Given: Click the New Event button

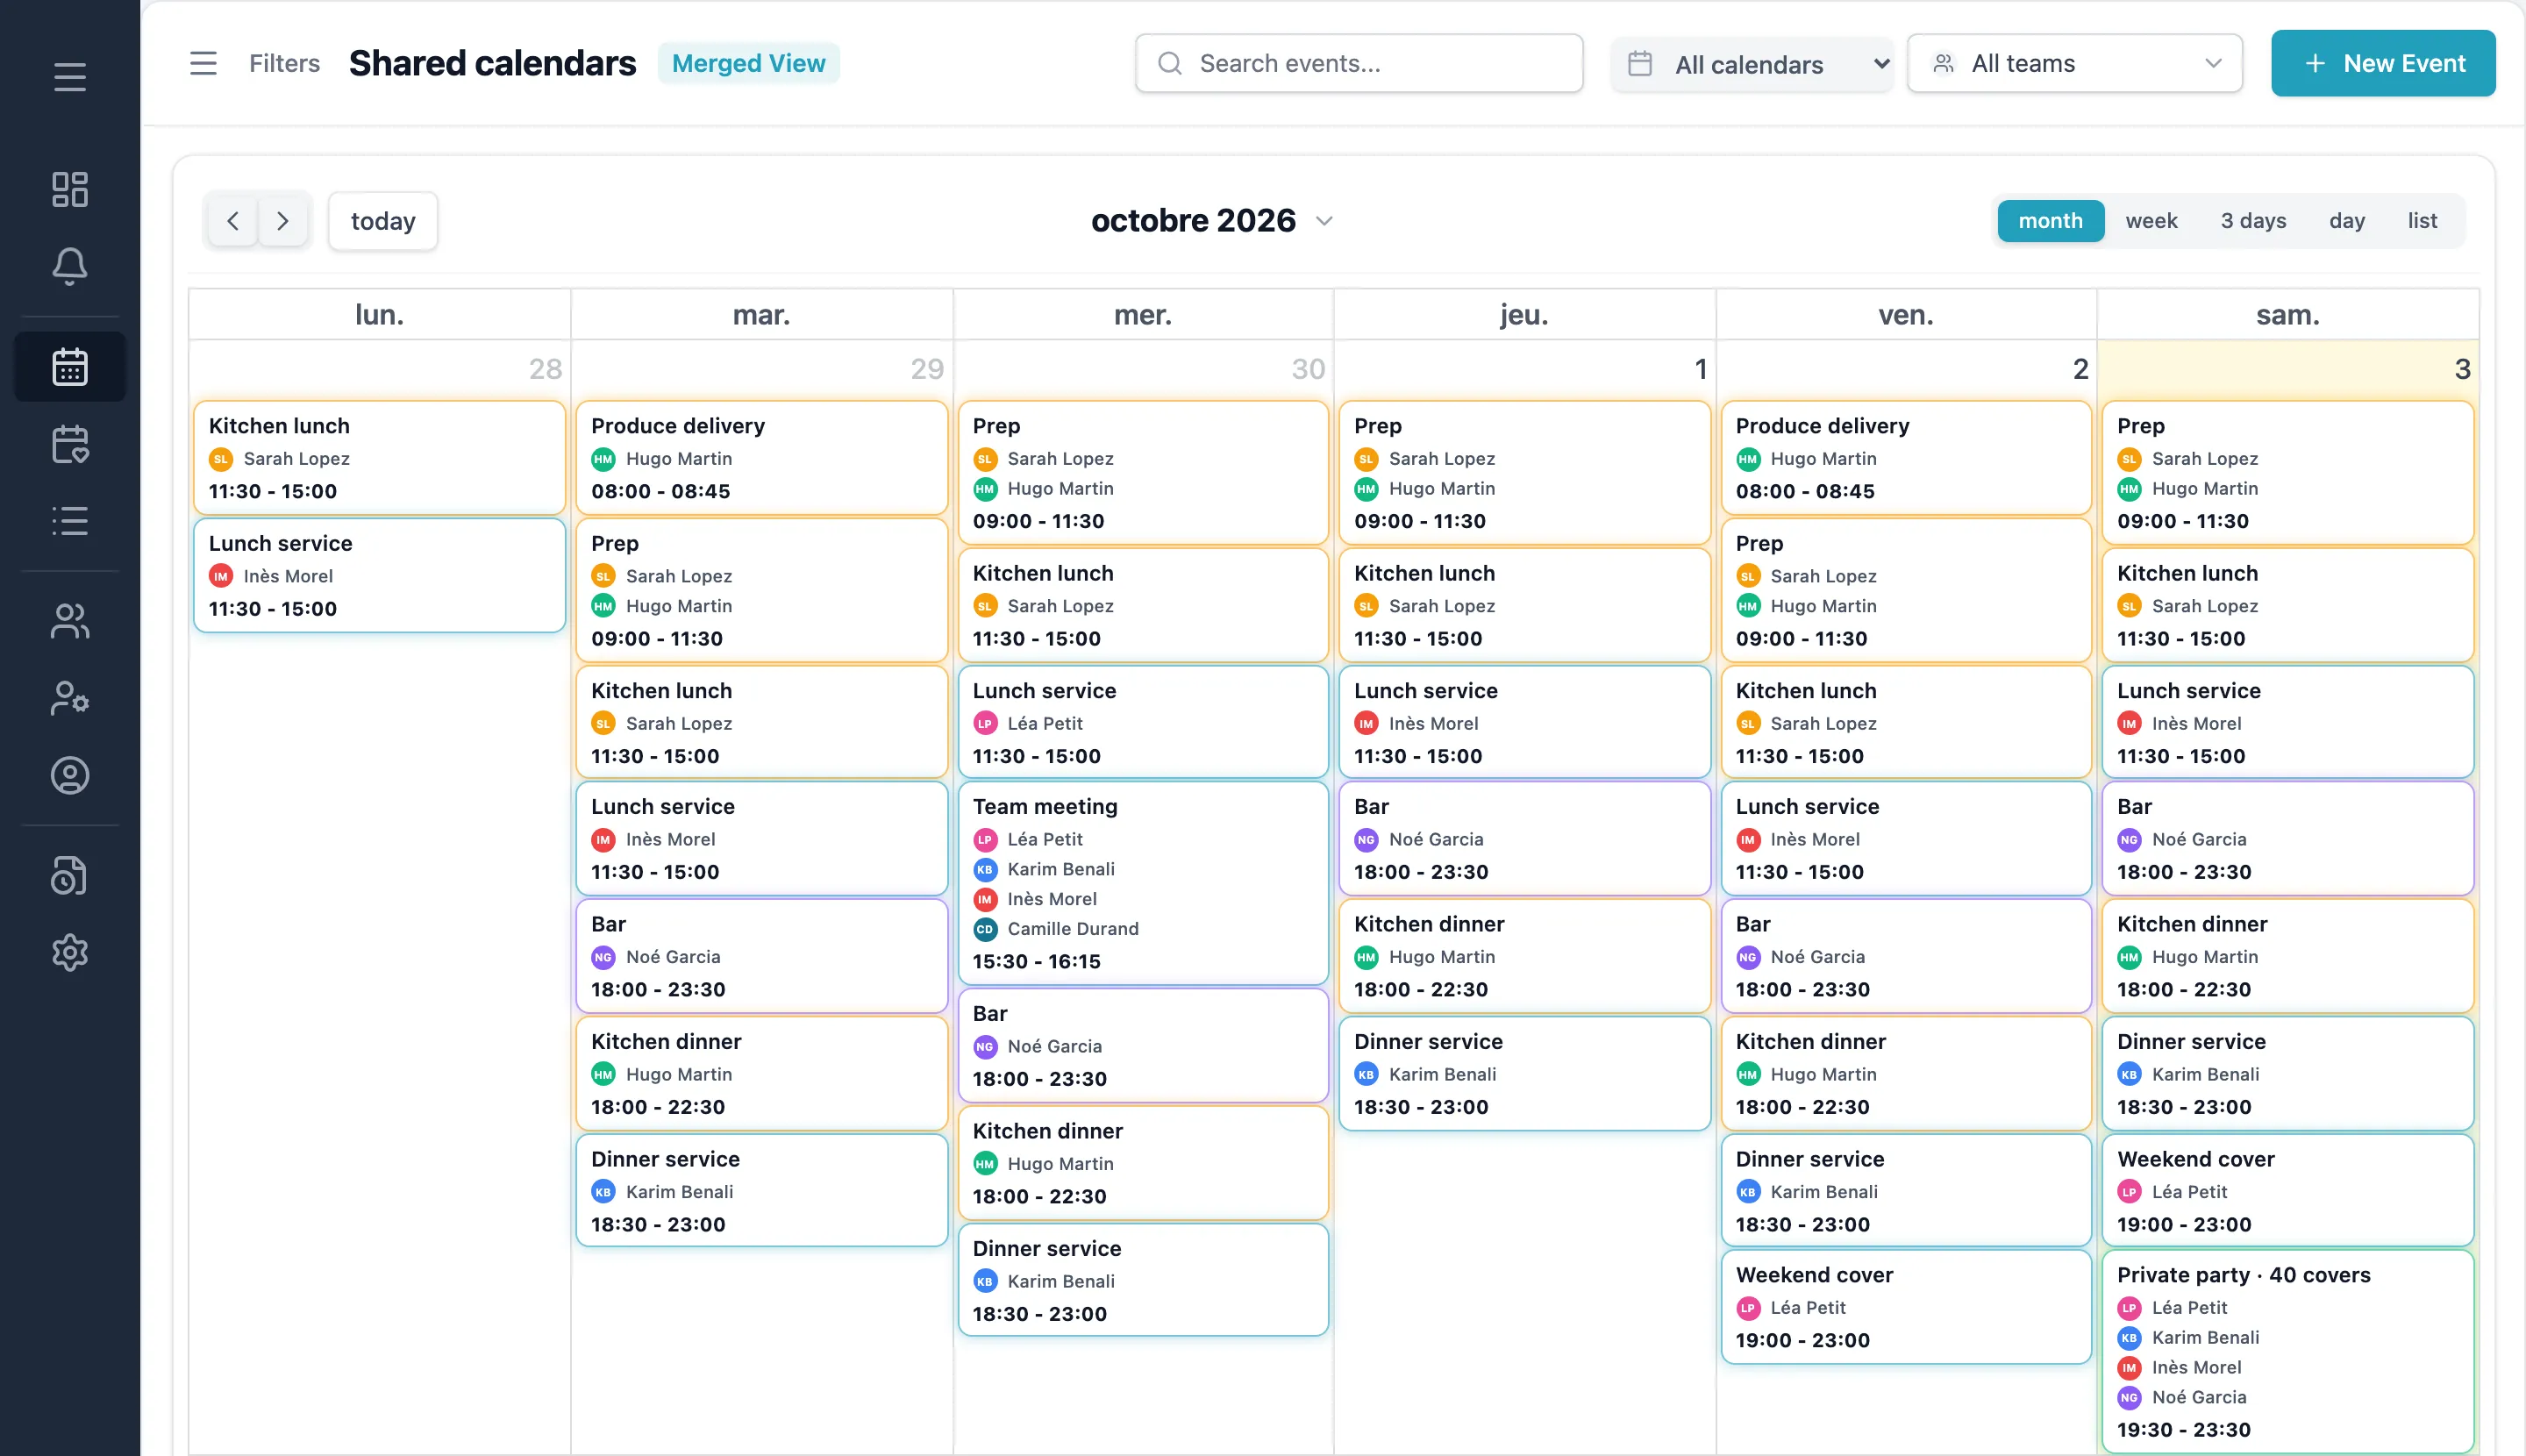Looking at the screenshot, I should point(2383,63).
